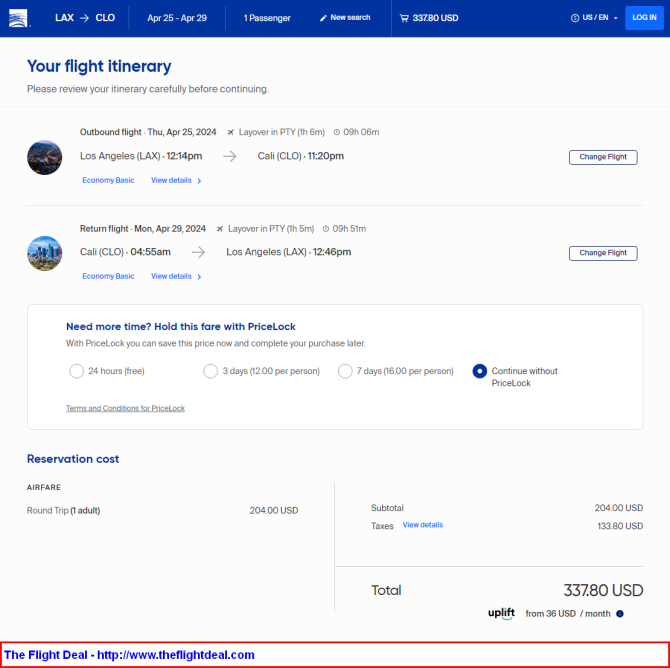Click chevron next to outbound View details
This screenshot has height=668, width=670.
click(x=199, y=181)
